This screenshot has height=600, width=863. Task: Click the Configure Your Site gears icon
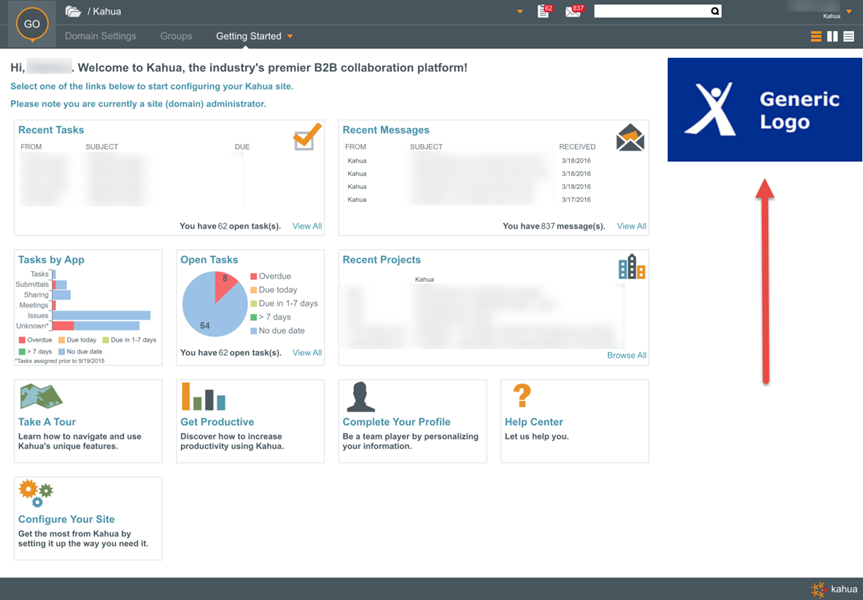(35, 494)
